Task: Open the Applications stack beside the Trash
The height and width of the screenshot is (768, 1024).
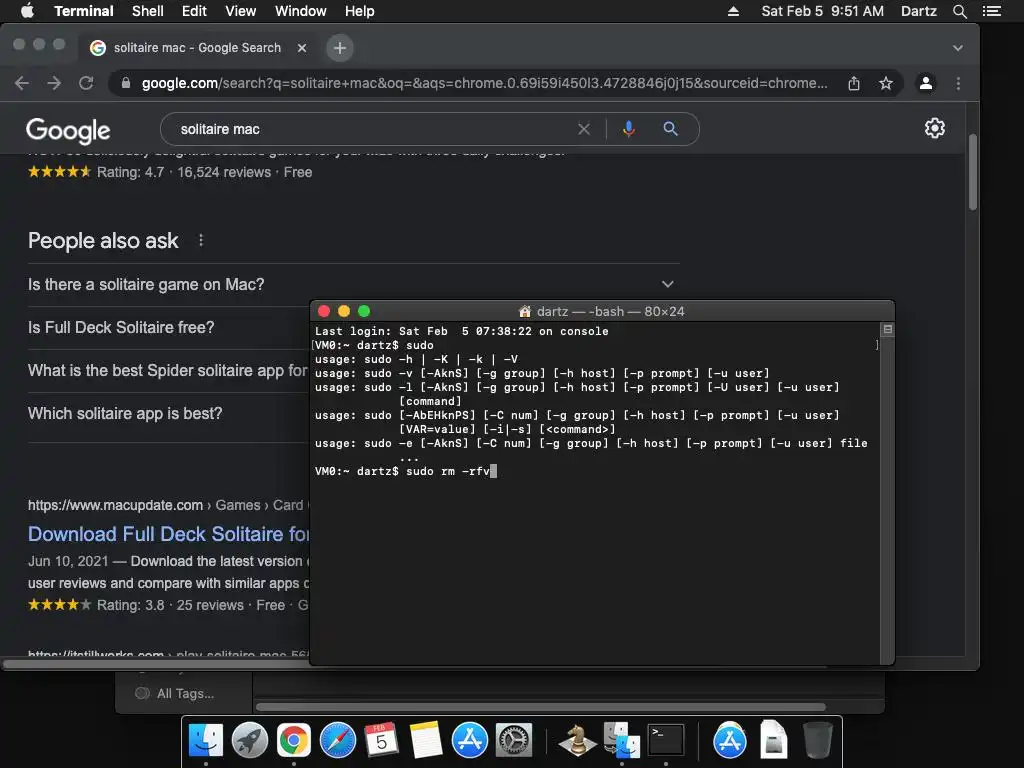Action: coord(729,741)
